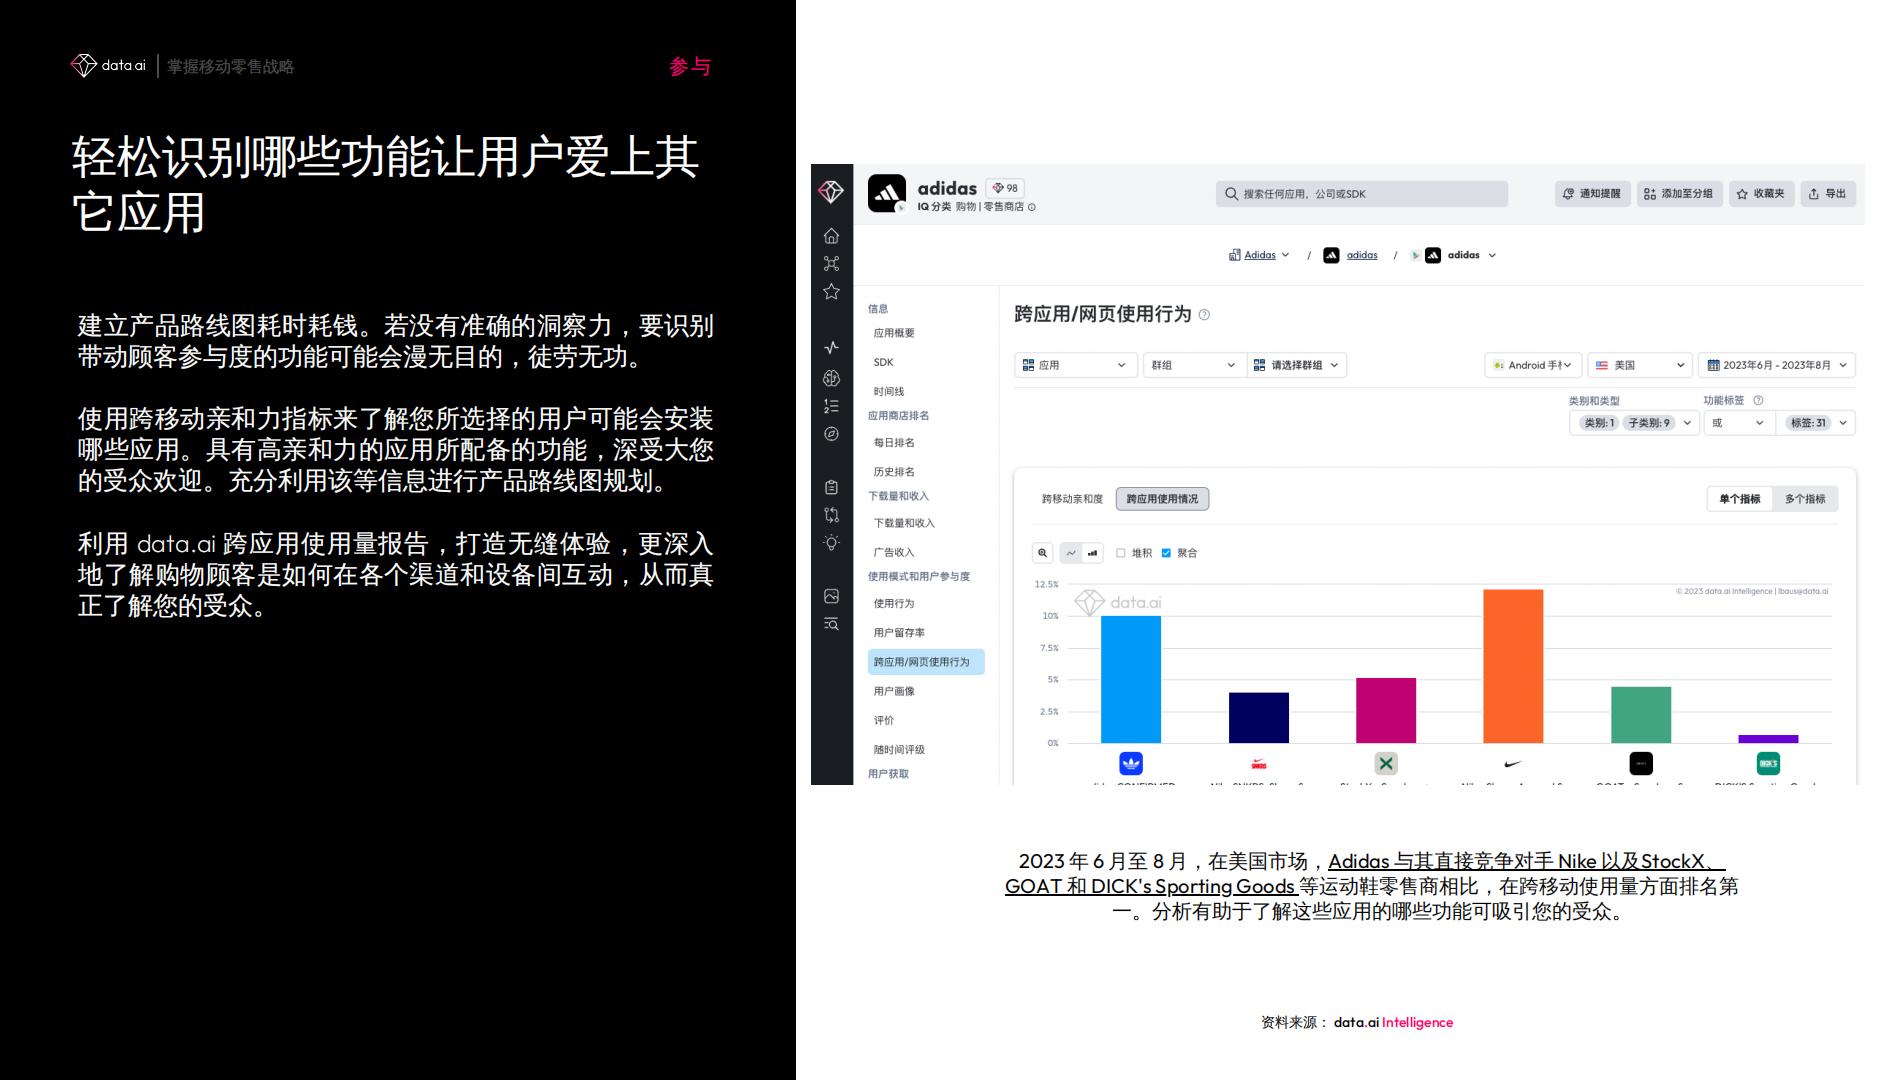Viewport: 1884px width, 1080px height.
Task: Click the numbered list ranking icon in the sidebar
Action: pyautogui.click(x=831, y=406)
